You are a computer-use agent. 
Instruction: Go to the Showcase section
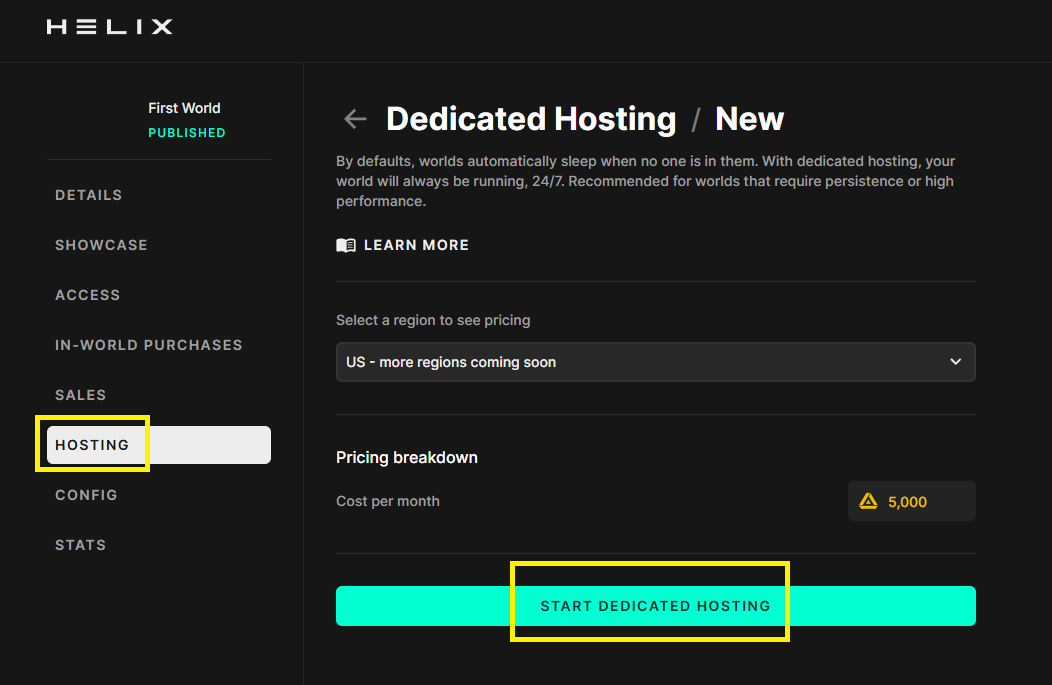(x=101, y=245)
